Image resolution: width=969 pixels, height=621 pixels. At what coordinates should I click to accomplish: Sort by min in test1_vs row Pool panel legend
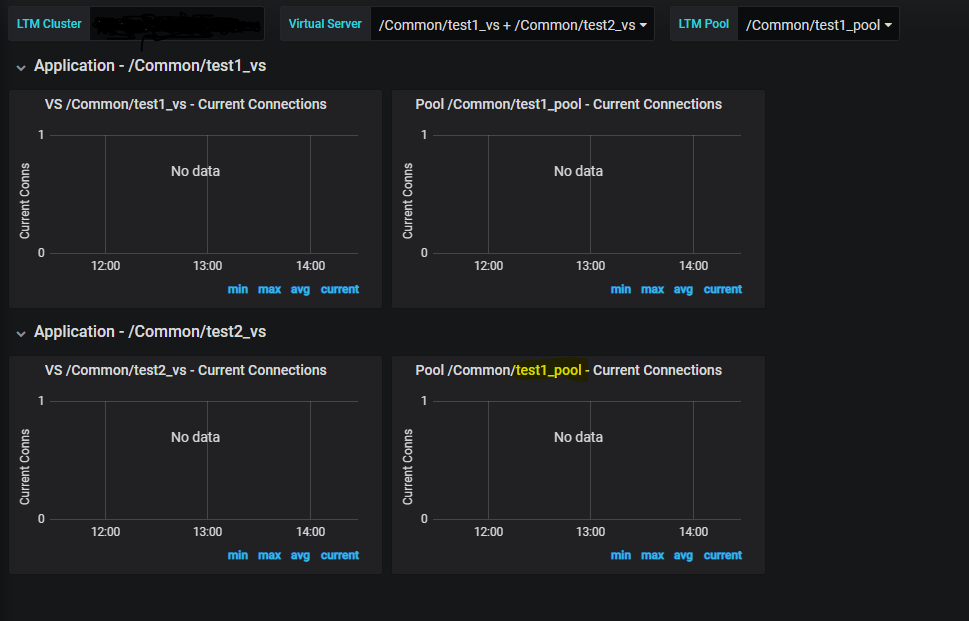620,289
